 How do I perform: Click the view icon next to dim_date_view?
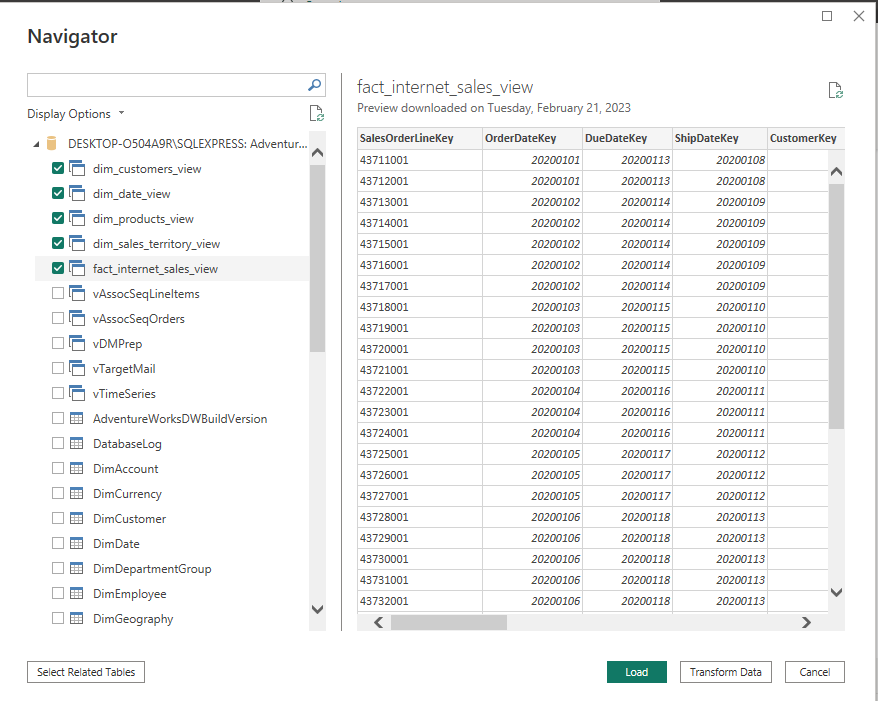pos(77,193)
